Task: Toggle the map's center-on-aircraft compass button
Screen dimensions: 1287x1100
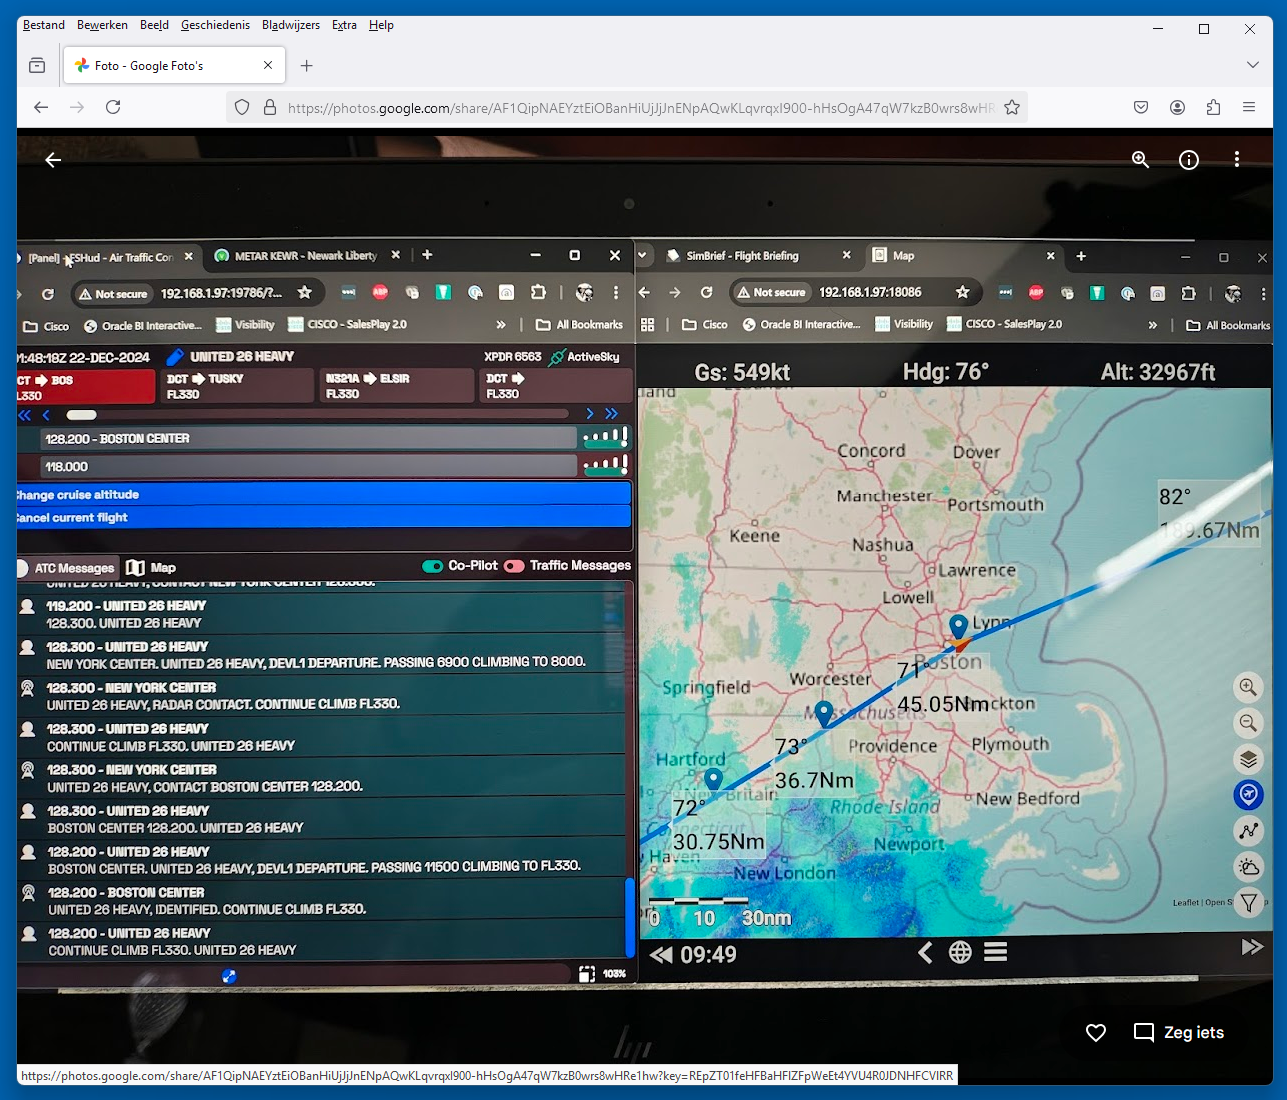Action: (1248, 795)
